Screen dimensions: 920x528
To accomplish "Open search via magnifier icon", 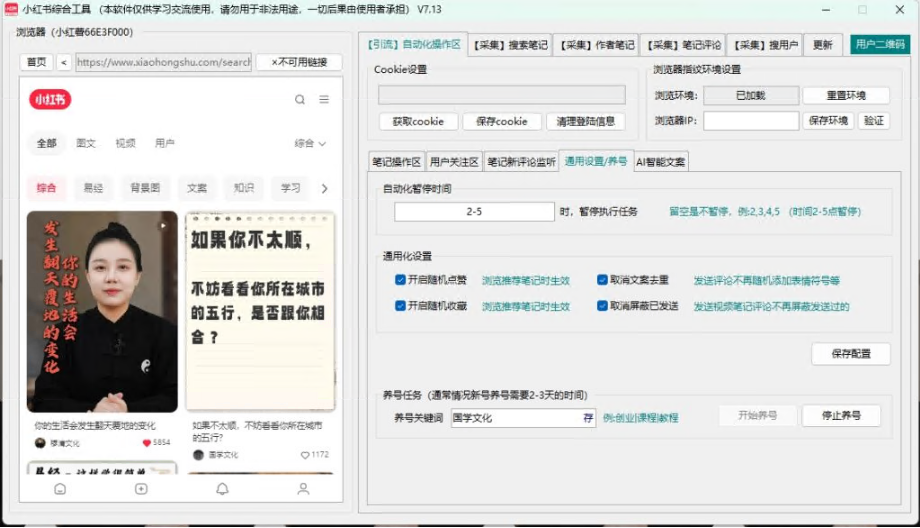I will coord(300,100).
